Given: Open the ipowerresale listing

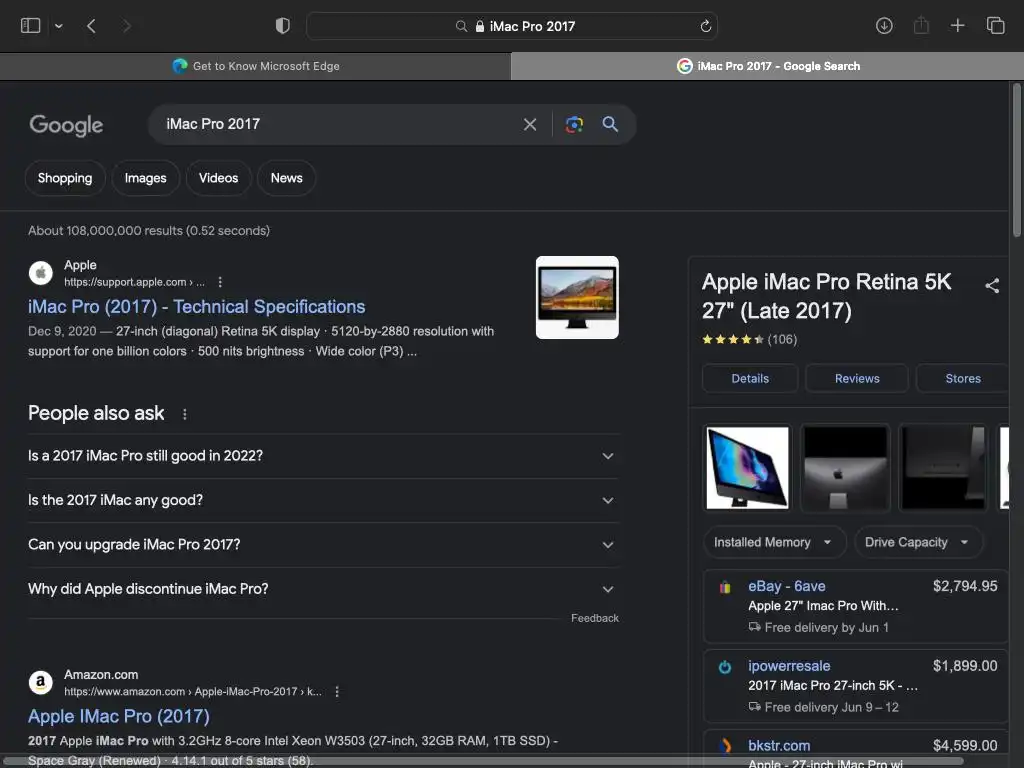Looking at the screenshot, I should [789, 665].
